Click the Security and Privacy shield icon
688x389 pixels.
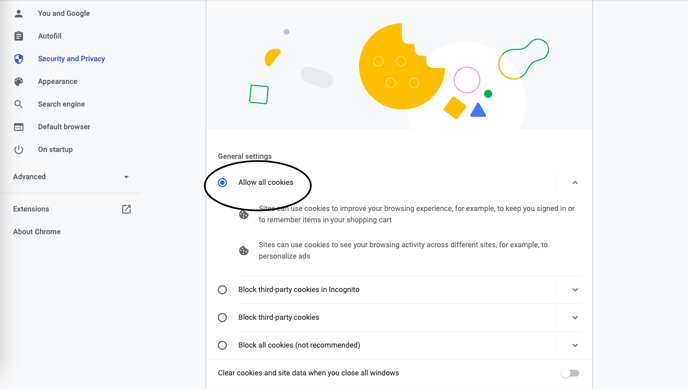pyautogui.click(x=18, y=59)
